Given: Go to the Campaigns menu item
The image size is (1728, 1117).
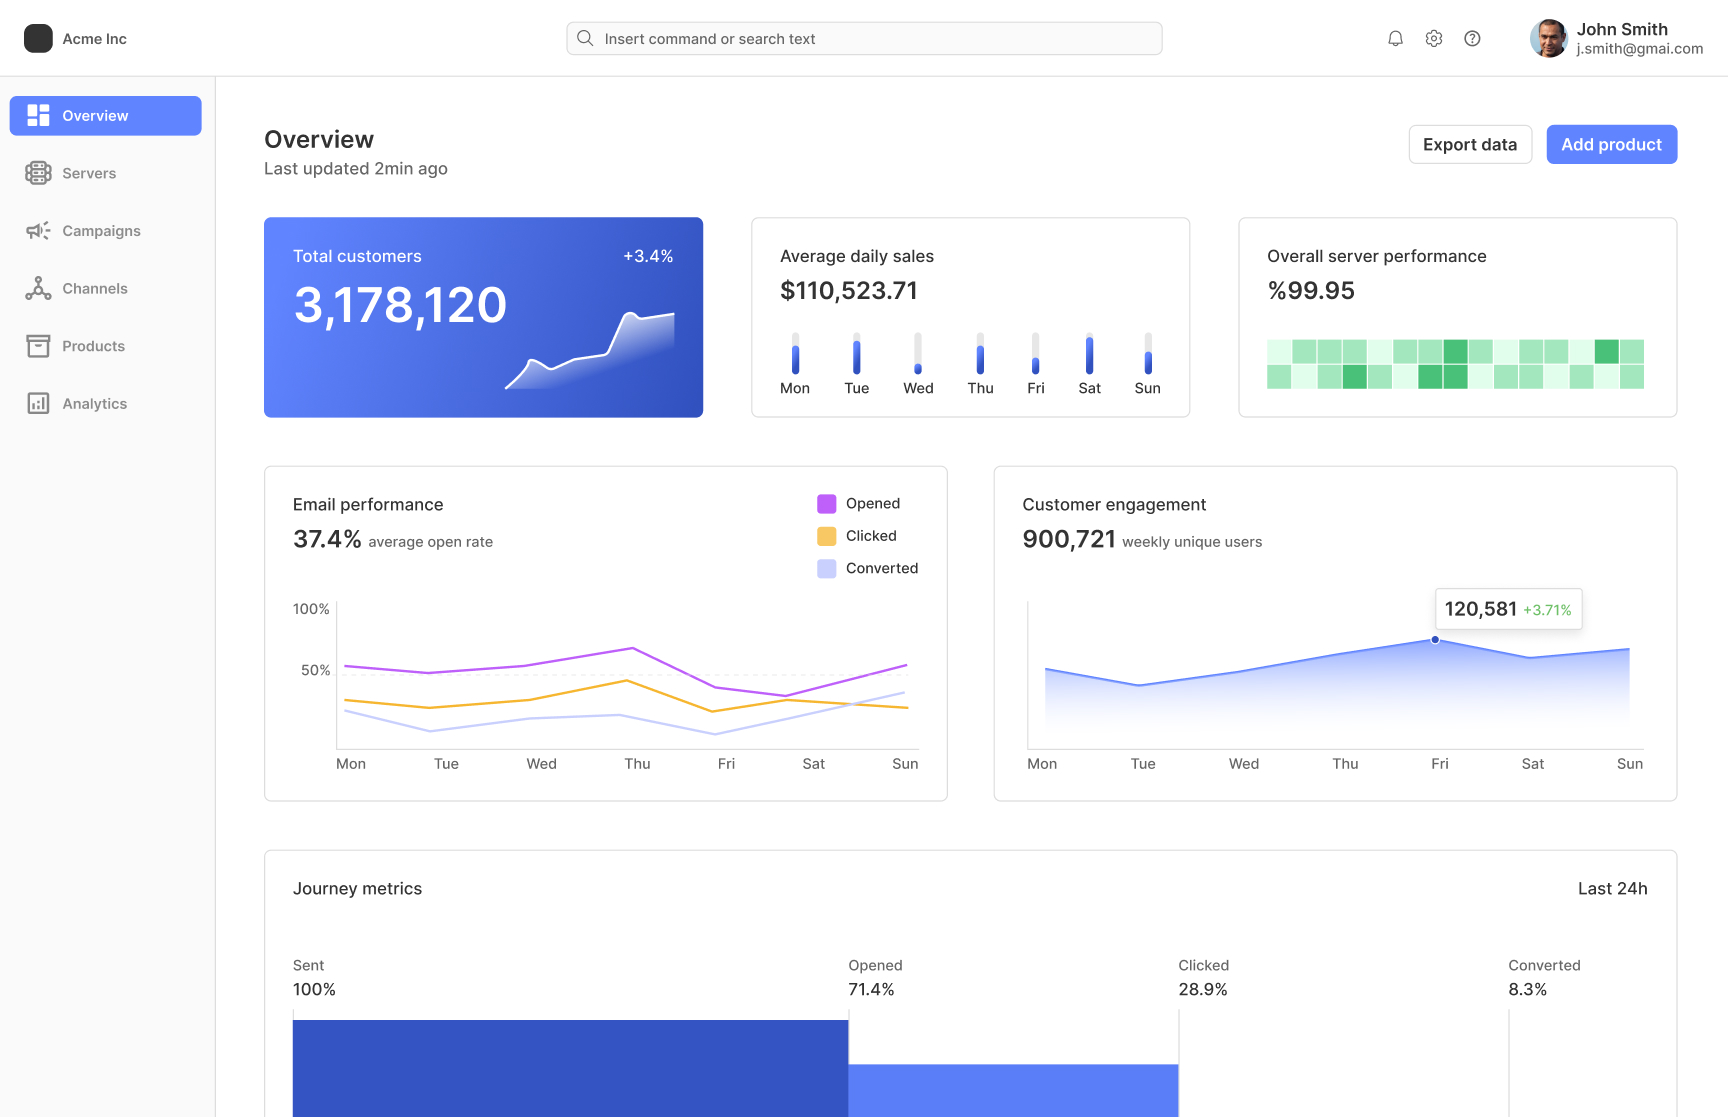Looking at the screenshot, I should click(105, 231).
